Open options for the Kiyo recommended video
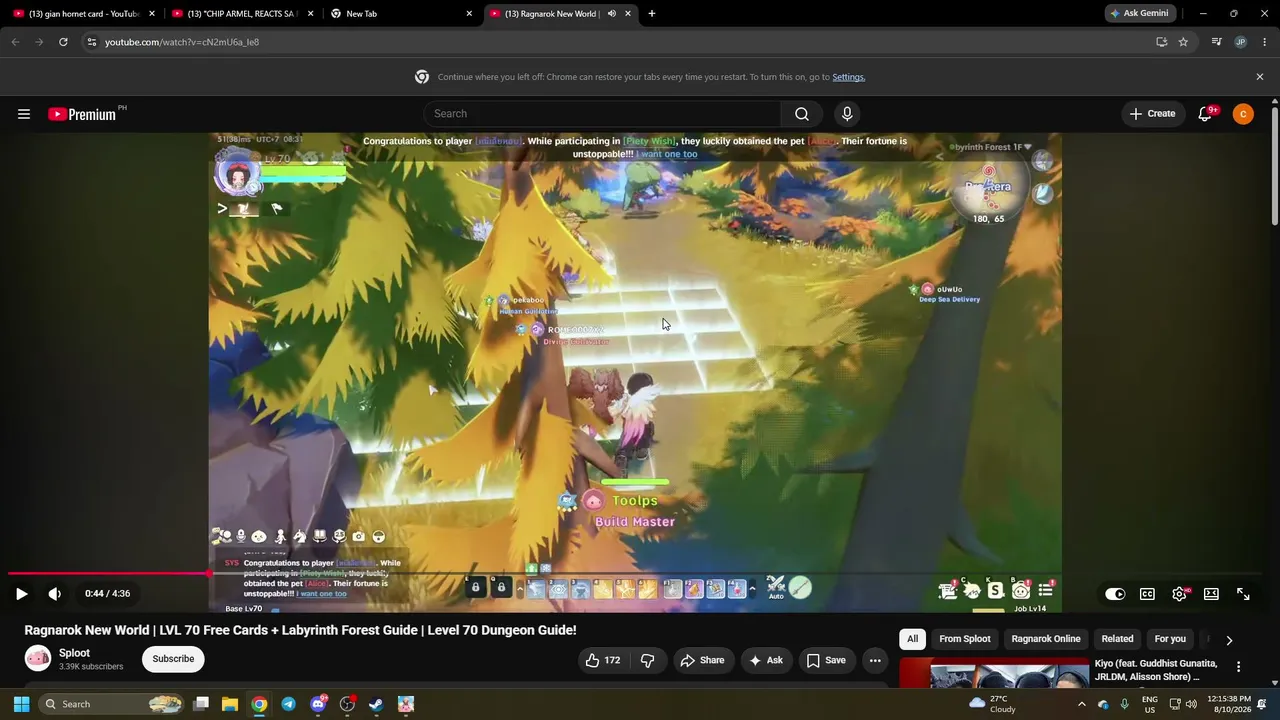Screen dimensions: 1280x720 [1238, 667]
